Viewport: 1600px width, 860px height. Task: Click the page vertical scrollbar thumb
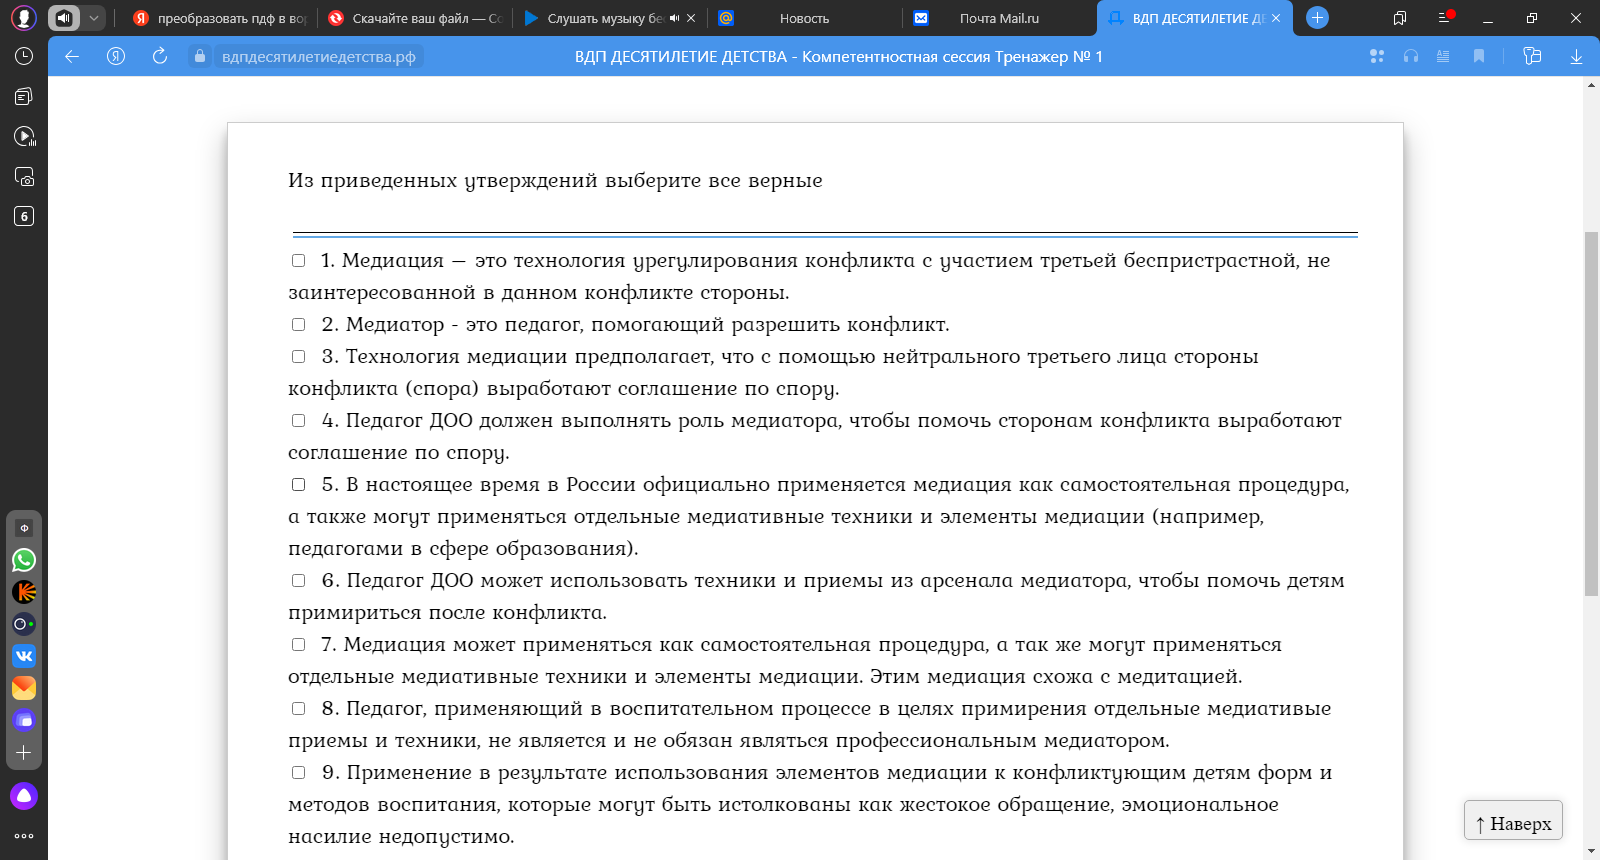[1591, 414]
